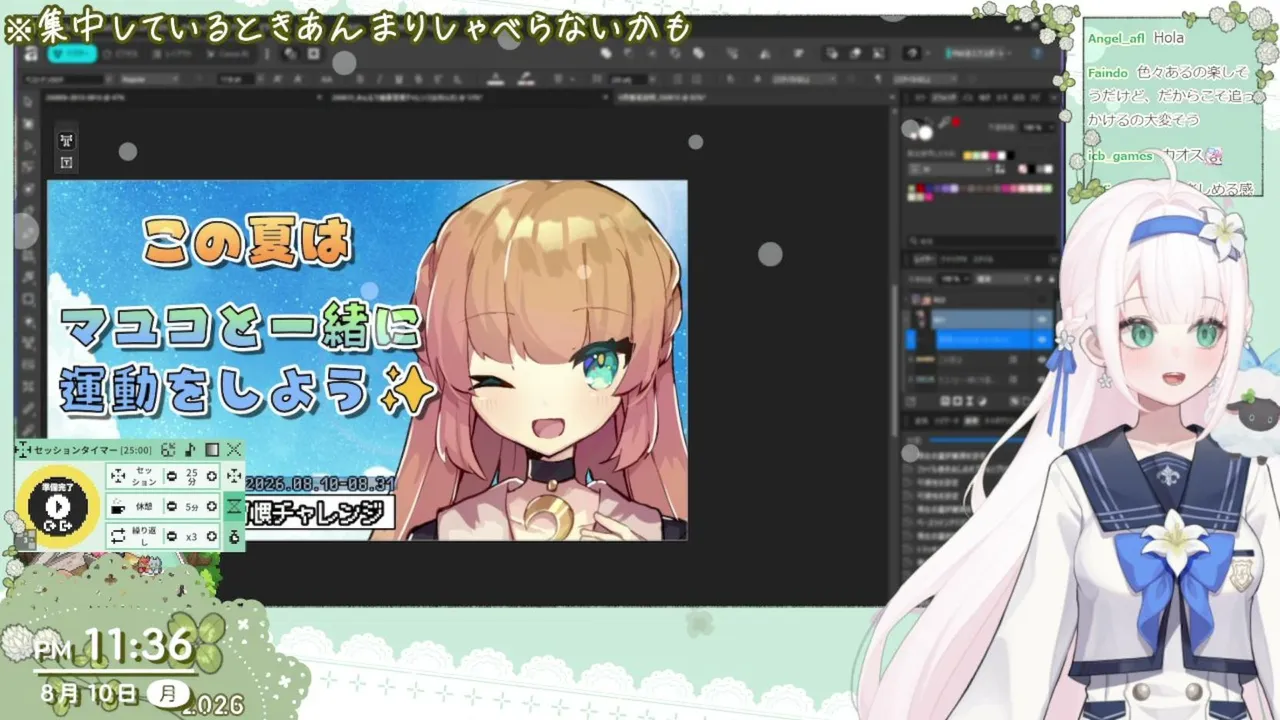Viewport: 1280px width, 720px height.
Task: Click the music note icon in the timer title bar
Action: pos(190,450)
